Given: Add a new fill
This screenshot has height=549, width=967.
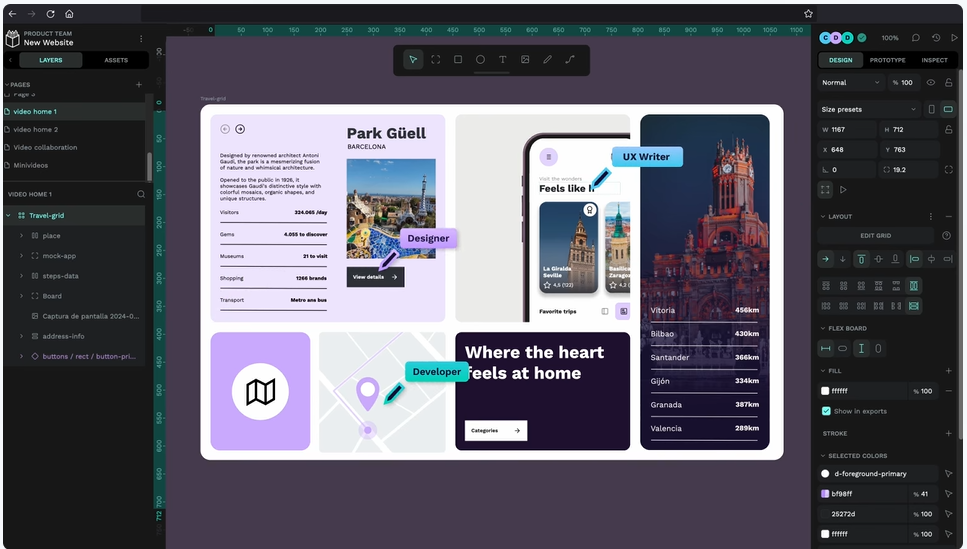Looking at the screenshot, I should click(x=948, y=371).
